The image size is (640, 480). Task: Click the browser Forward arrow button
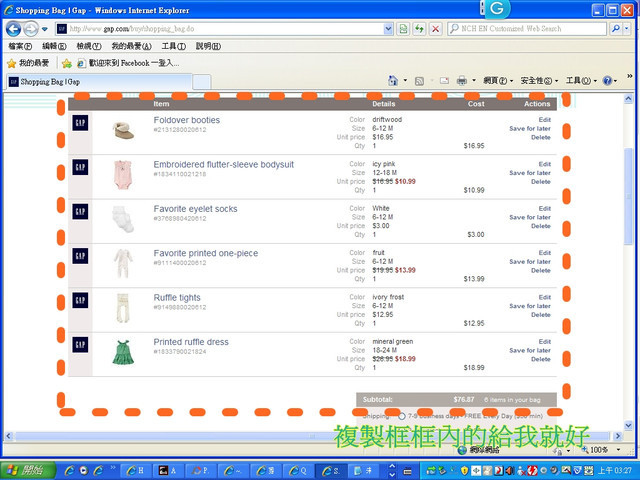(31, 29)
